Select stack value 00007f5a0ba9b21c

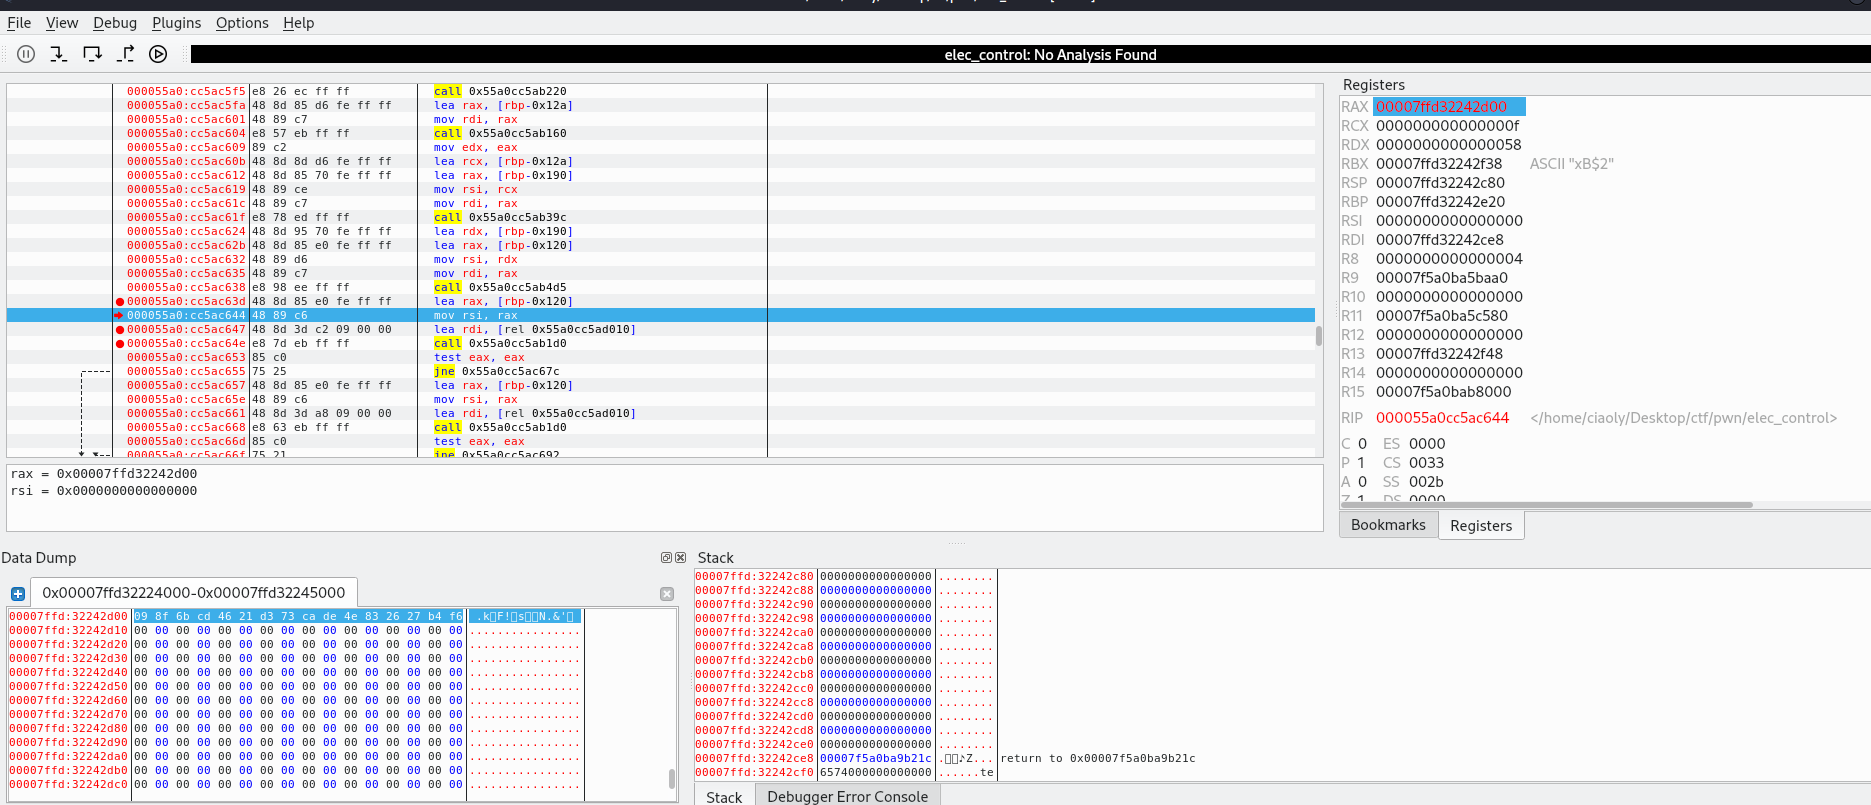coord(876,758)
